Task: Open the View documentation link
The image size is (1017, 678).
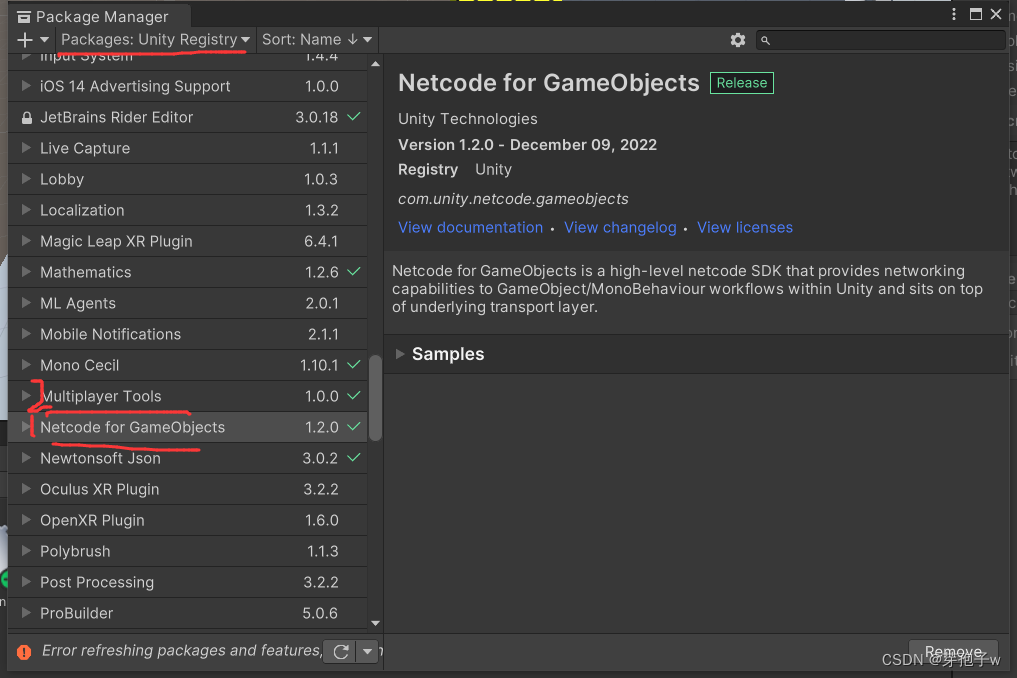Action: click(x=470, y=227)
